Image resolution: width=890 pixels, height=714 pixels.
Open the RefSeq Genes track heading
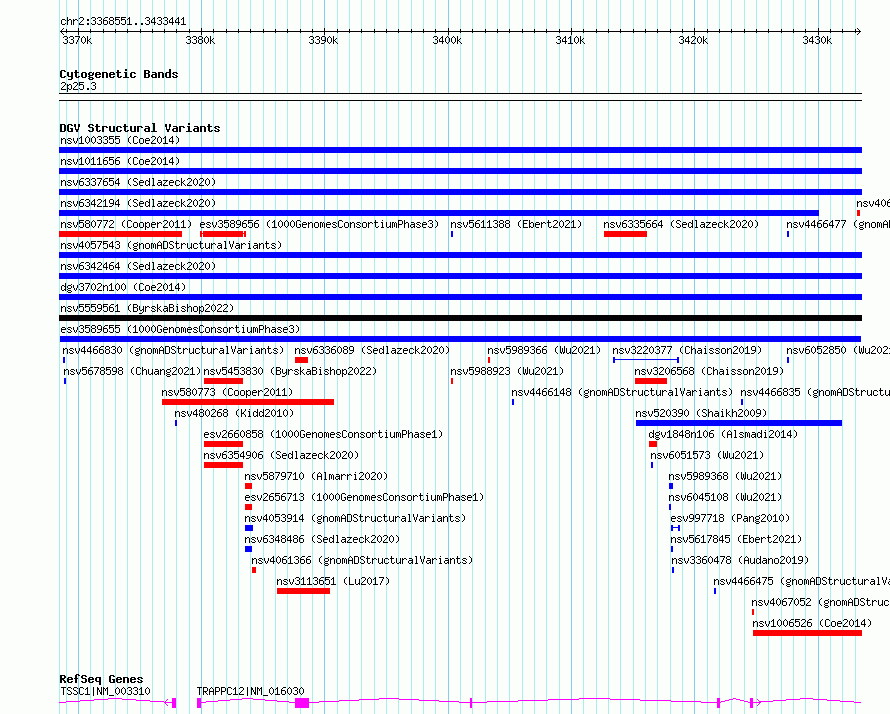coord(101,680)
